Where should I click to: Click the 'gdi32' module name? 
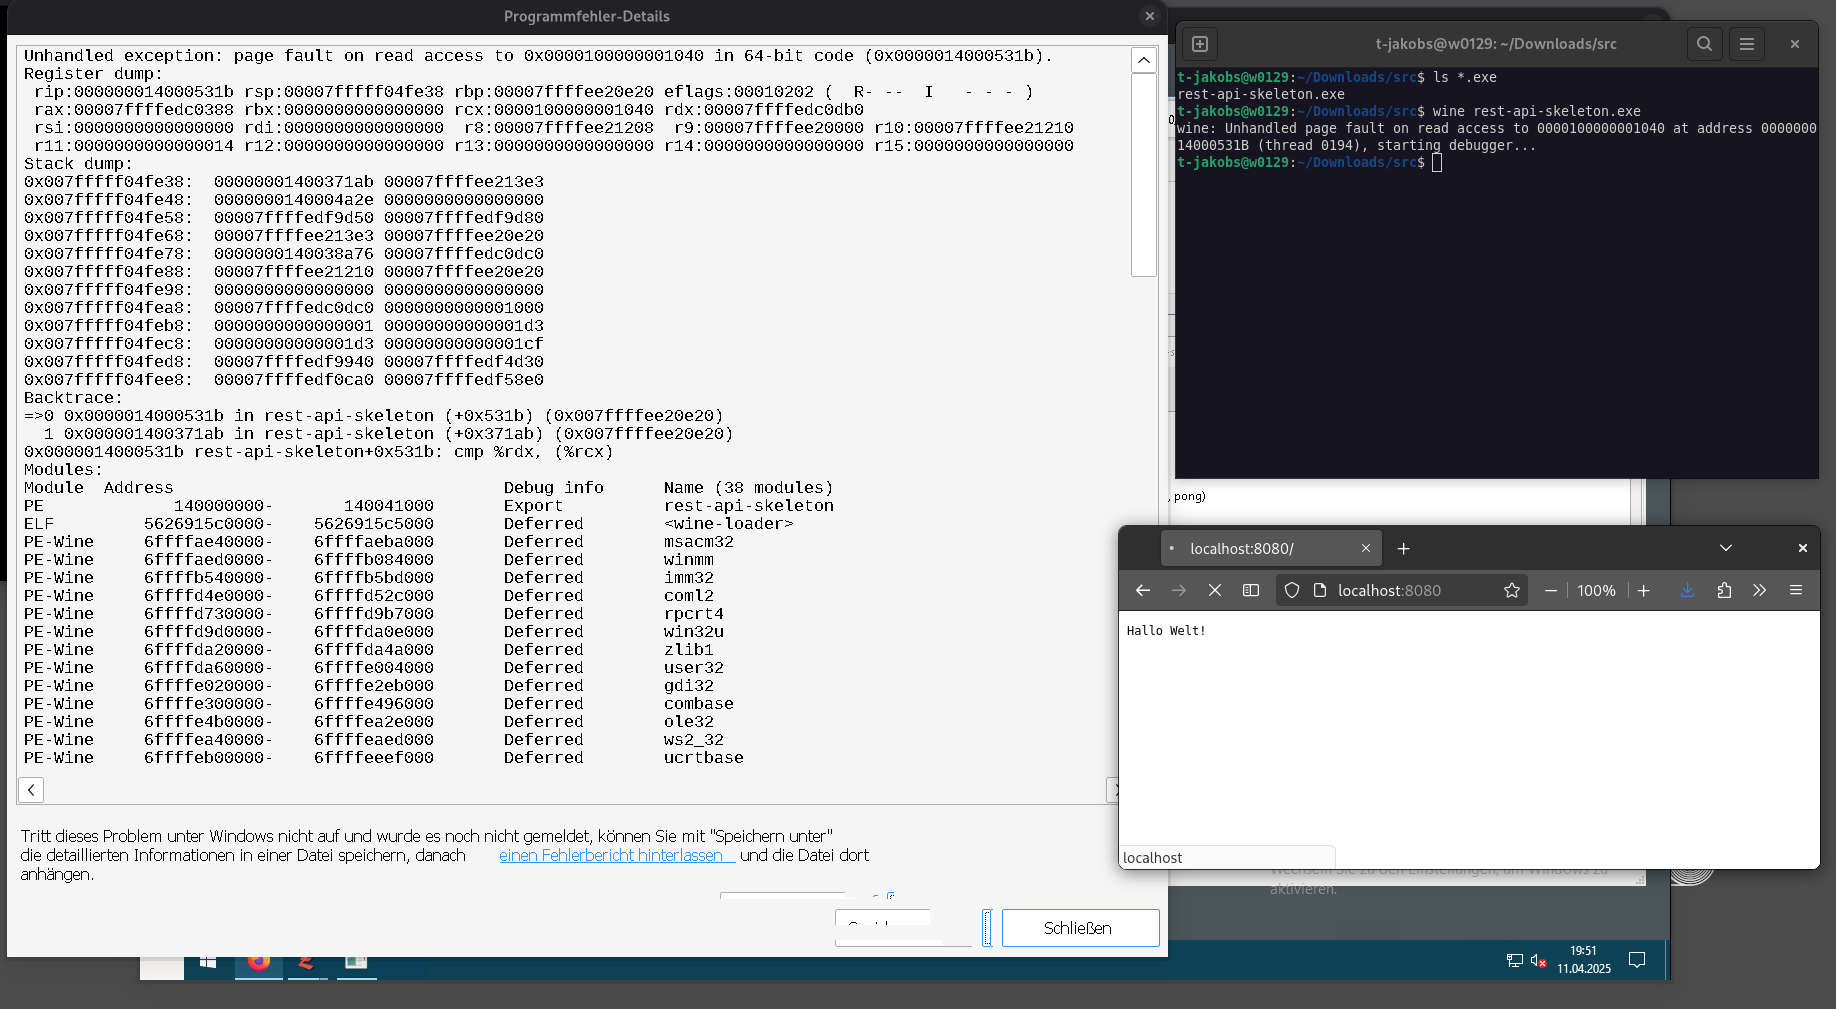click(689, 686)
